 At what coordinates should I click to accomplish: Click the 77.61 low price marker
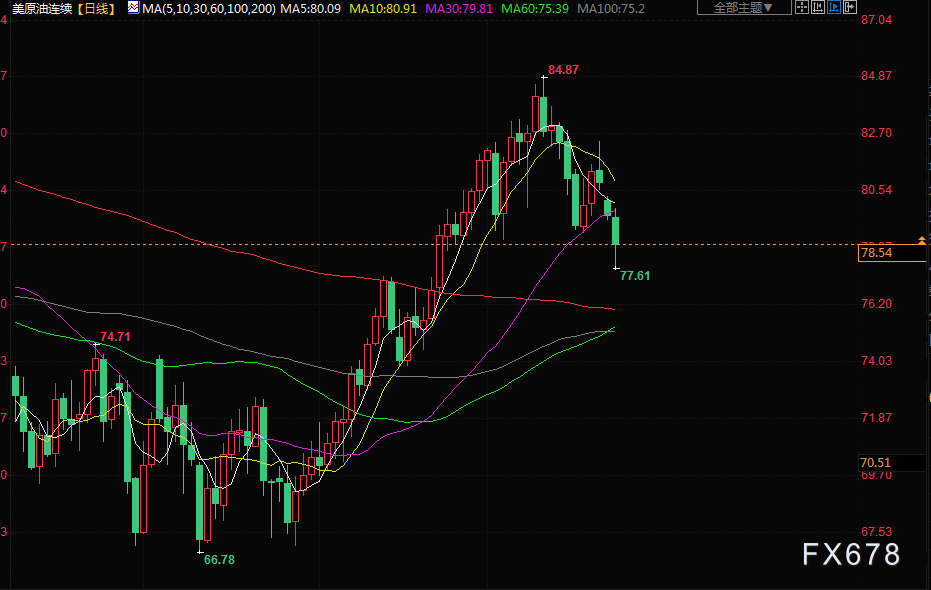coord(635,275)
